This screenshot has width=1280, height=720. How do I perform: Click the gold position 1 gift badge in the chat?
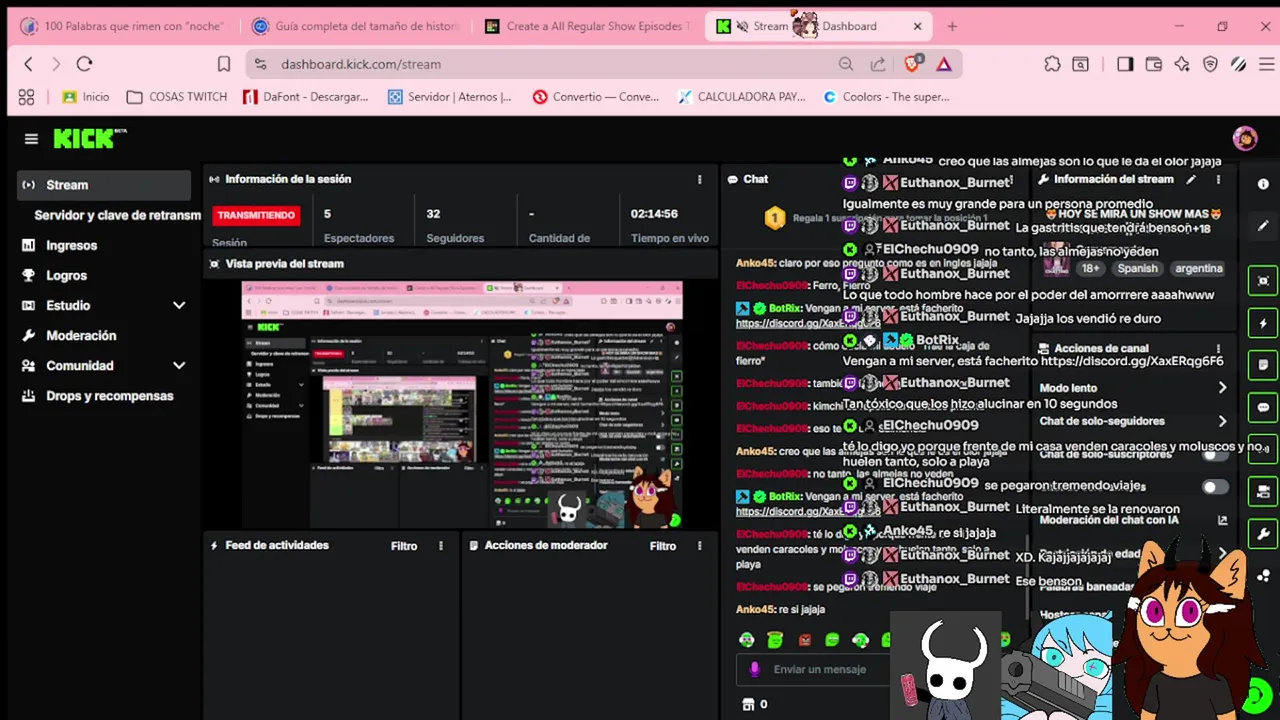[x=774, y=217]
